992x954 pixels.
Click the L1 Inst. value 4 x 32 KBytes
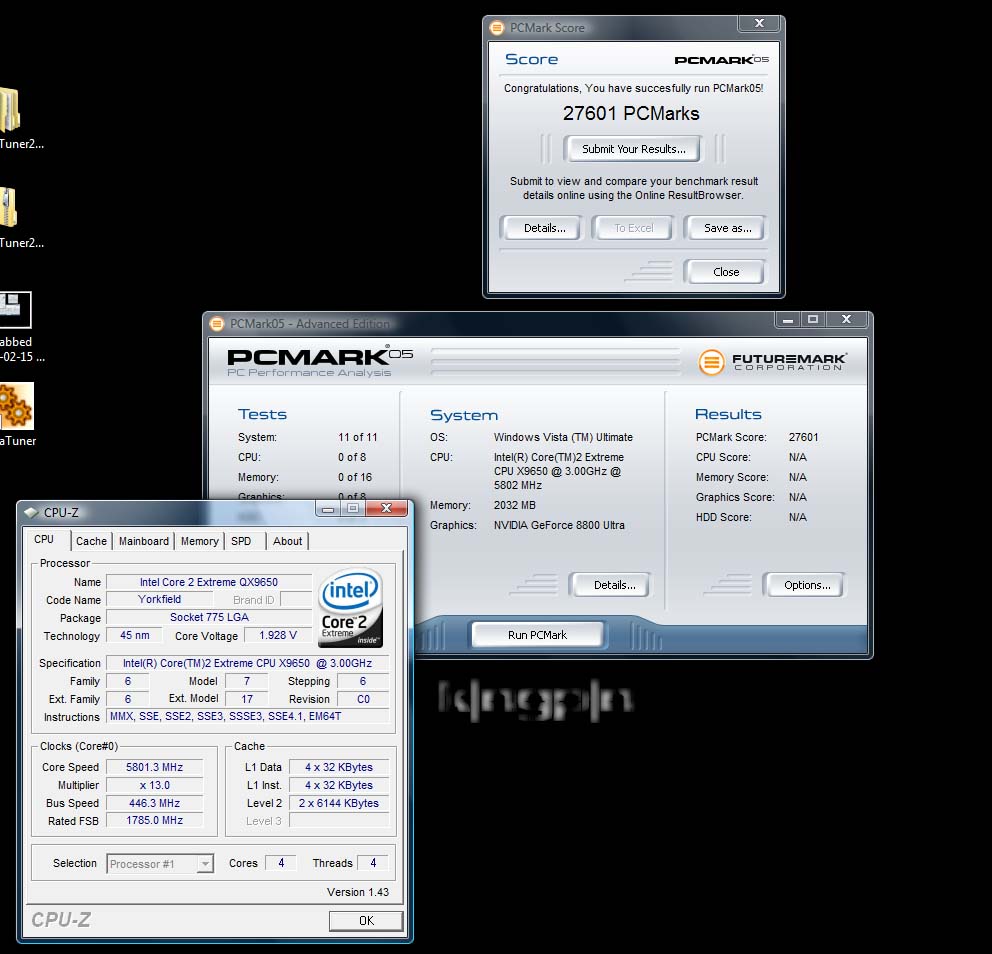[x=338, y=785]
